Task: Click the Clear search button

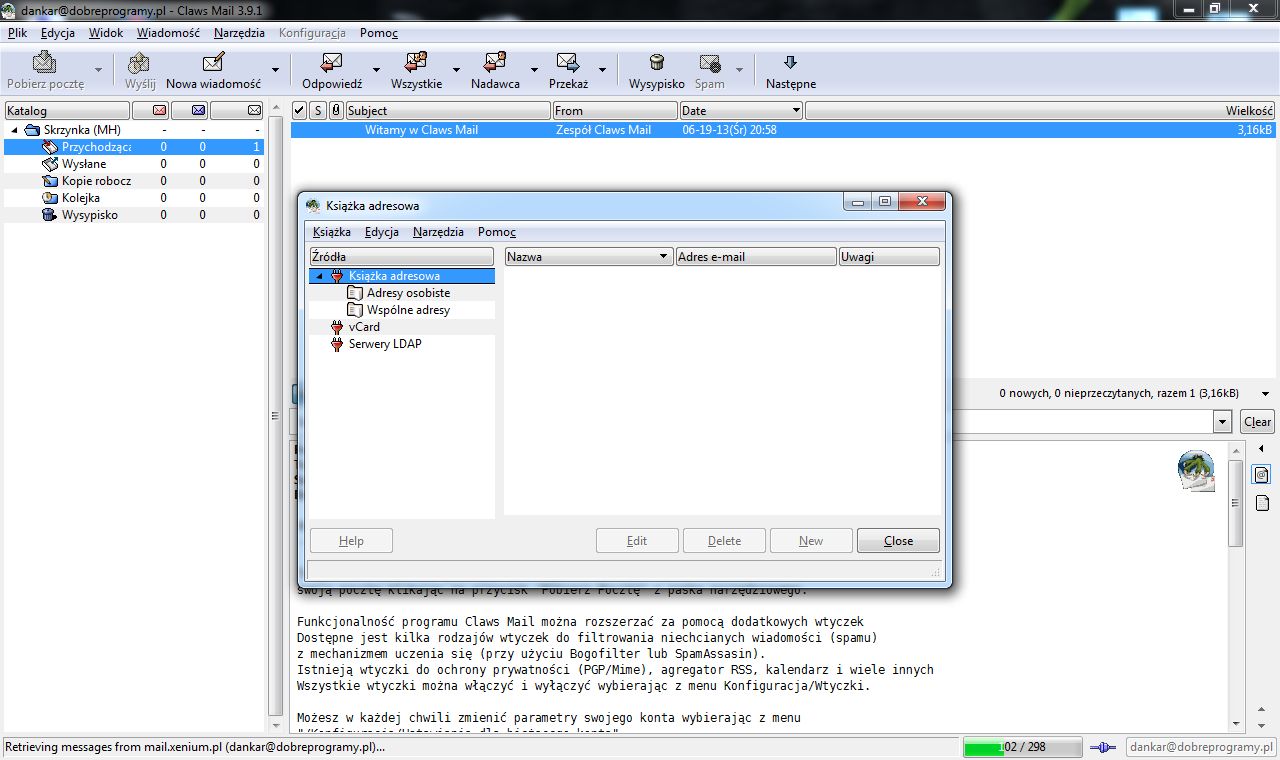Action: pos(1257,422)
